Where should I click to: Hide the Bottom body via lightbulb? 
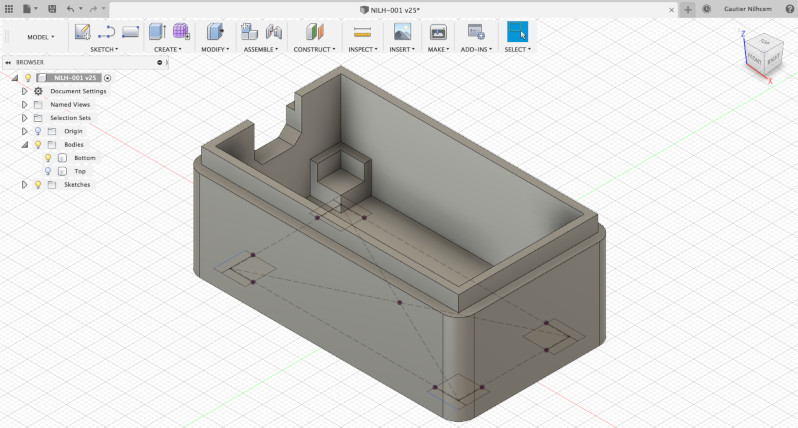pyautogui.click(x=48, y=158)
